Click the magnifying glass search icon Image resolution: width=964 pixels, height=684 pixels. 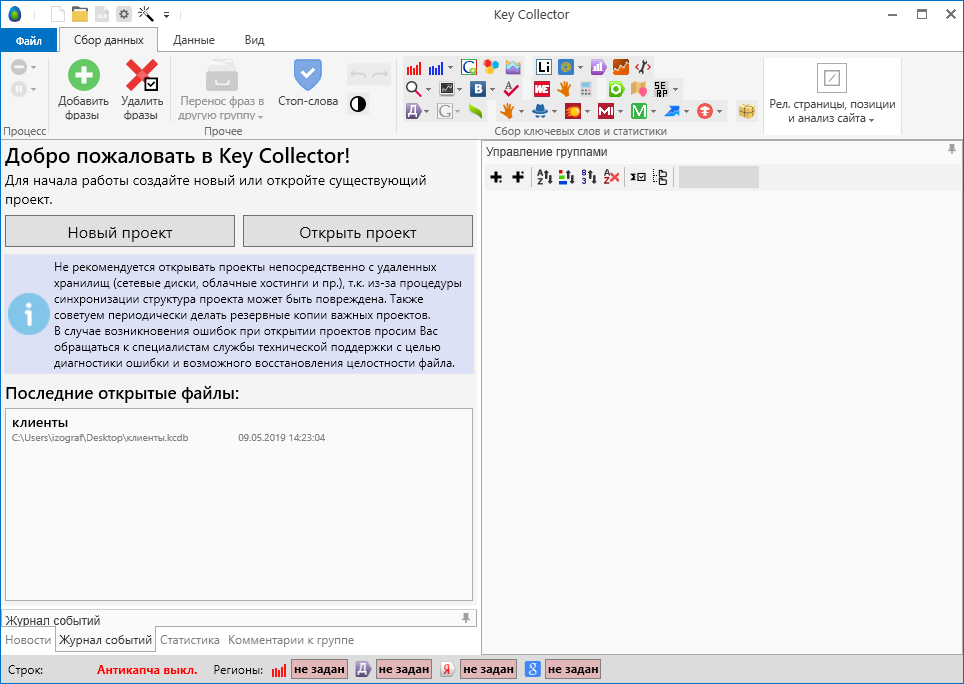pyautogui.click(x=414, y=89)
